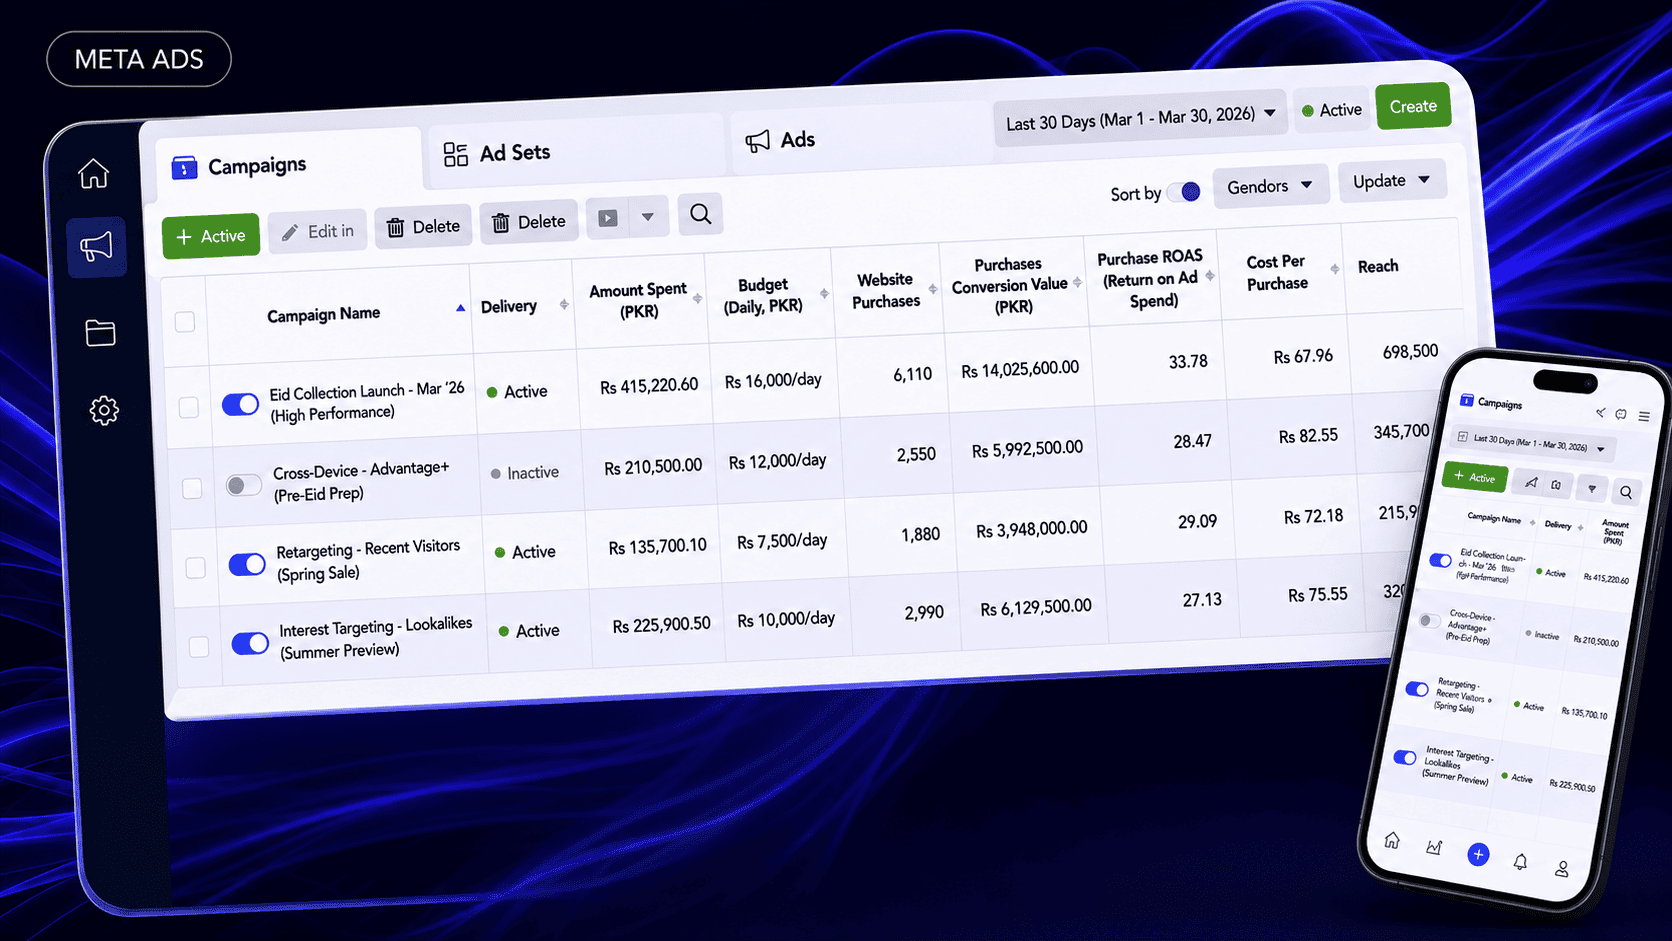Click the 2,990 website purchases cell

coord(924,612)
